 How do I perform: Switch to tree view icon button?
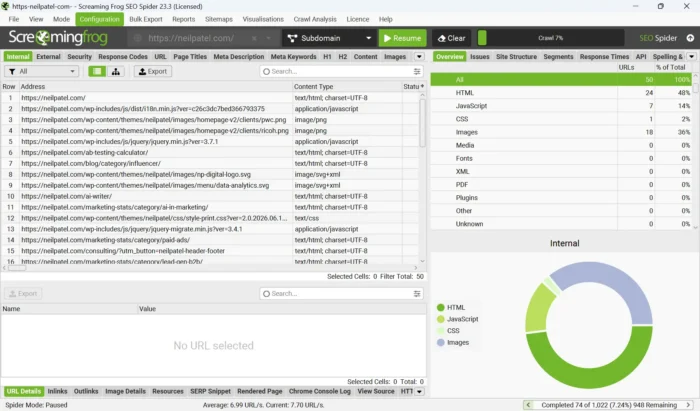coord(116,71)
